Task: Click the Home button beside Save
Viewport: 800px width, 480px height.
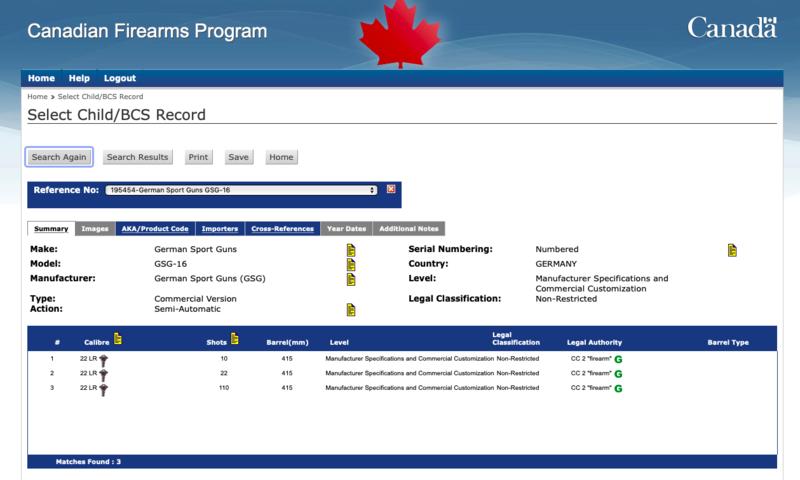Action: pos(281,157)
